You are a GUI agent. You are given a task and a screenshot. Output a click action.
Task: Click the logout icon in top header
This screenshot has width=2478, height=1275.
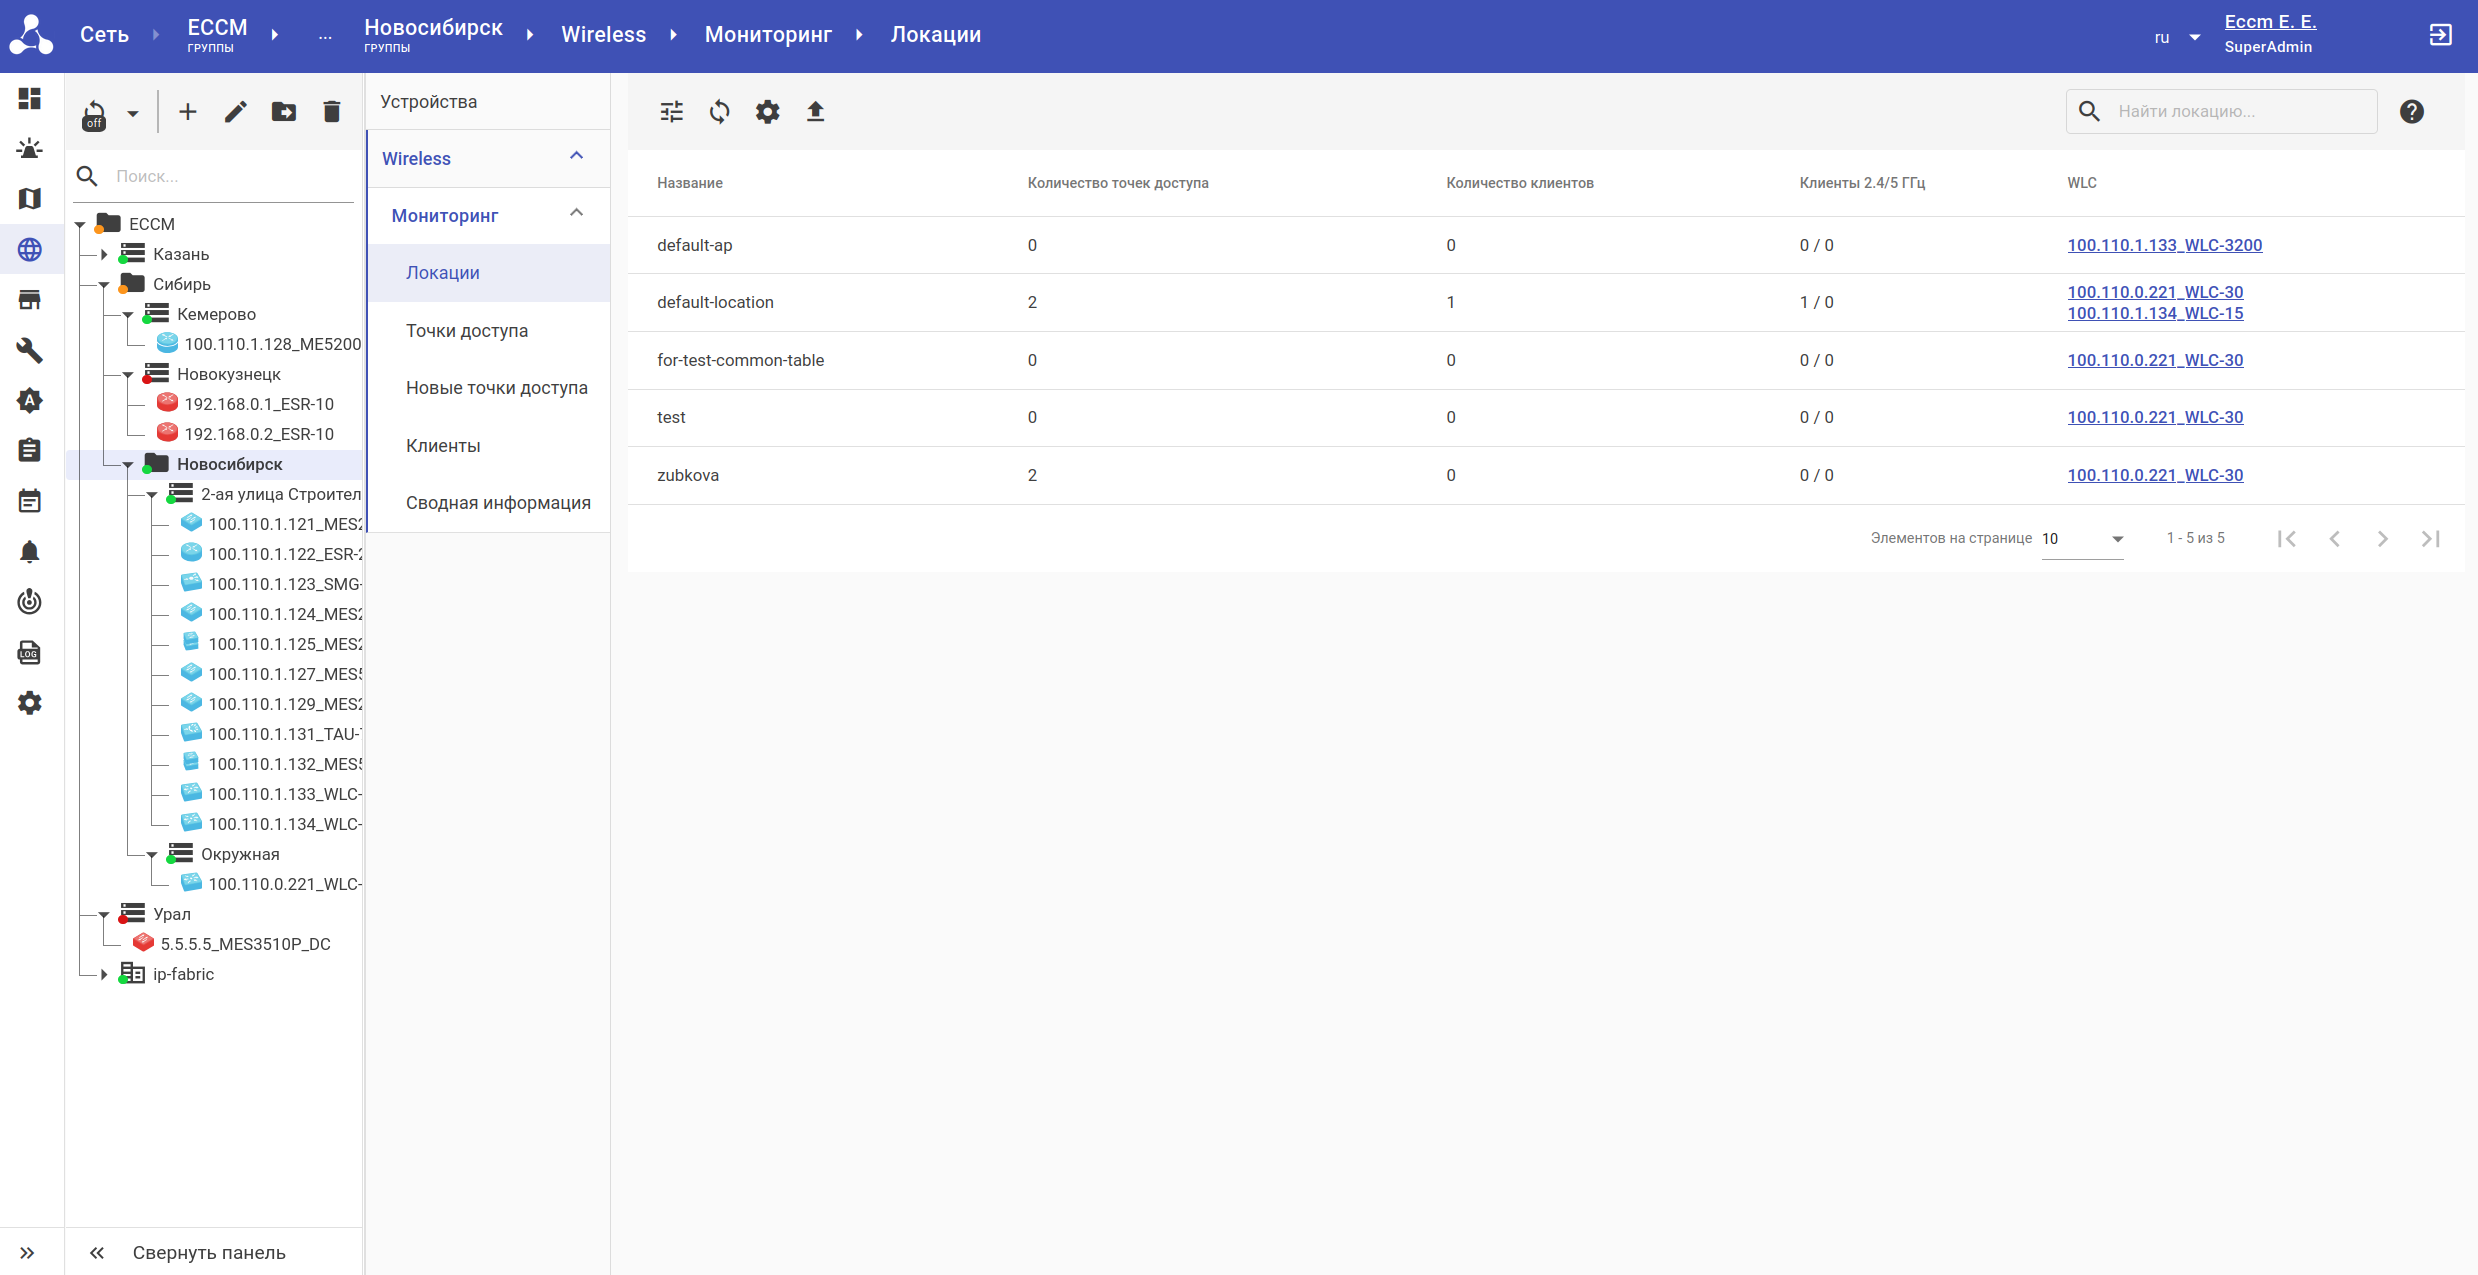(2440, 36)
